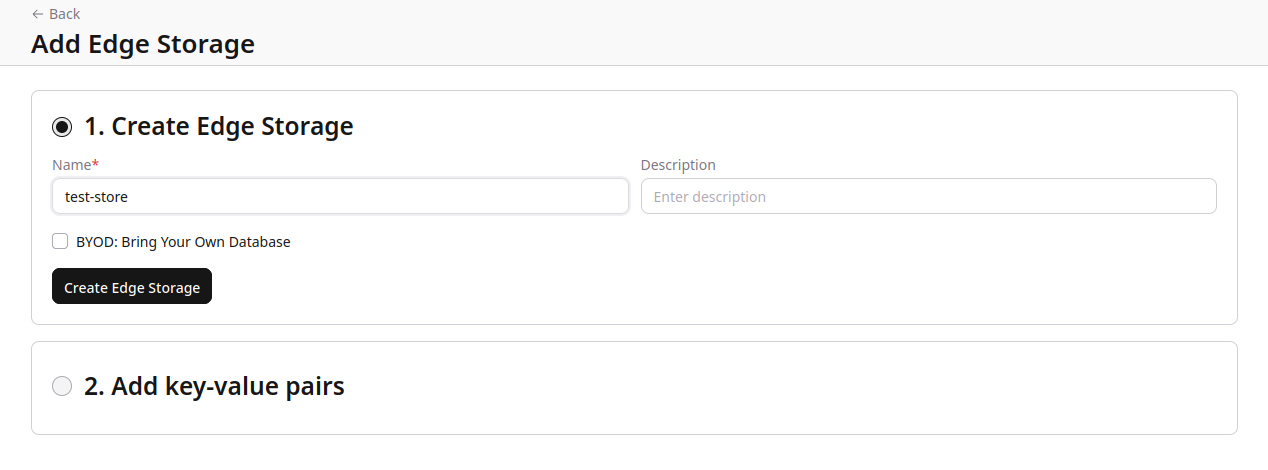Click the Bring Your Own Database label

point(184,242)
